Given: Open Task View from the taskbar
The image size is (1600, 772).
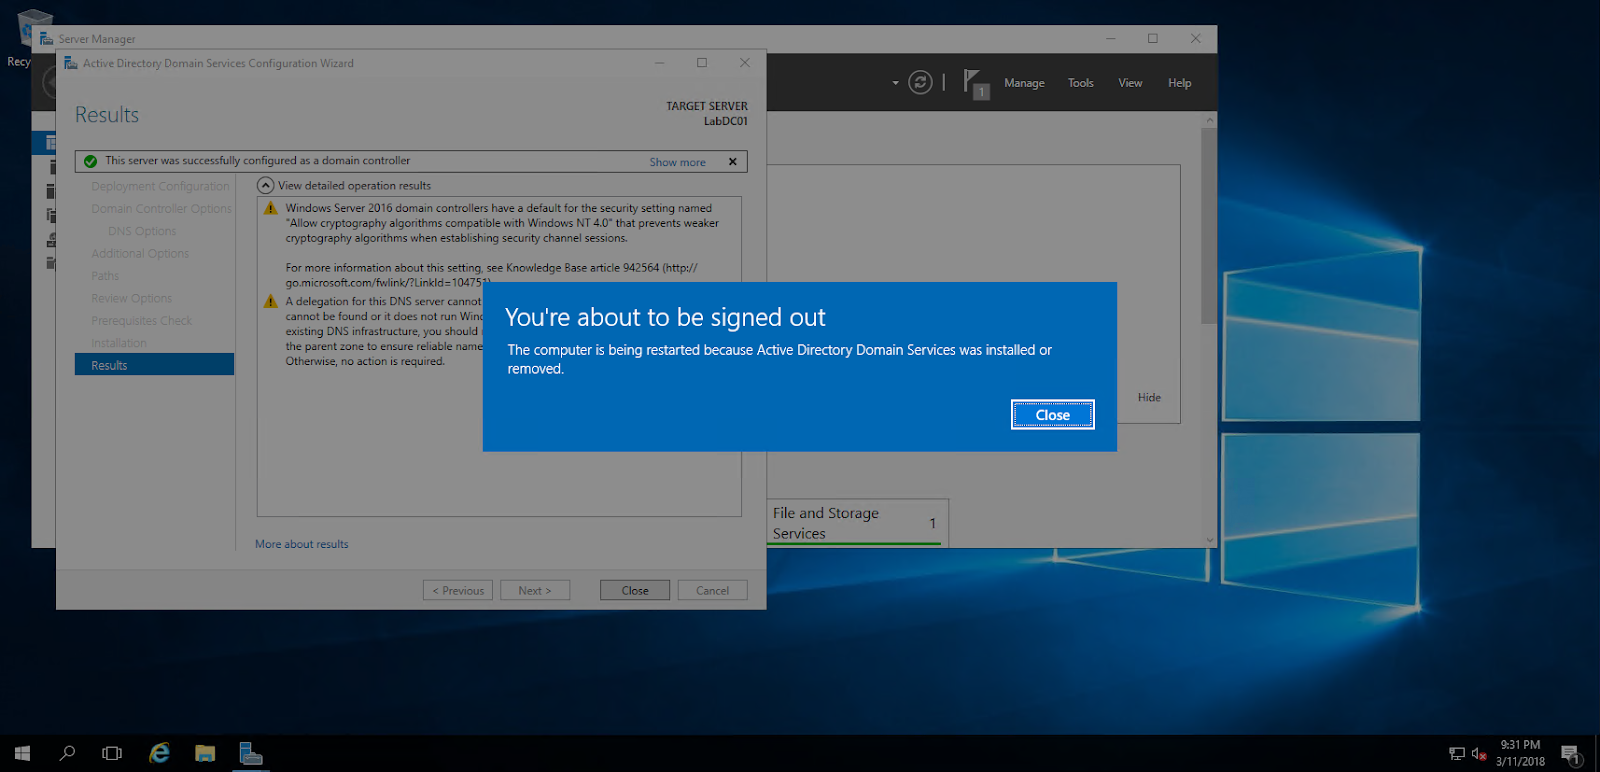Looking at the screenshot, I should tap(112, 753).
